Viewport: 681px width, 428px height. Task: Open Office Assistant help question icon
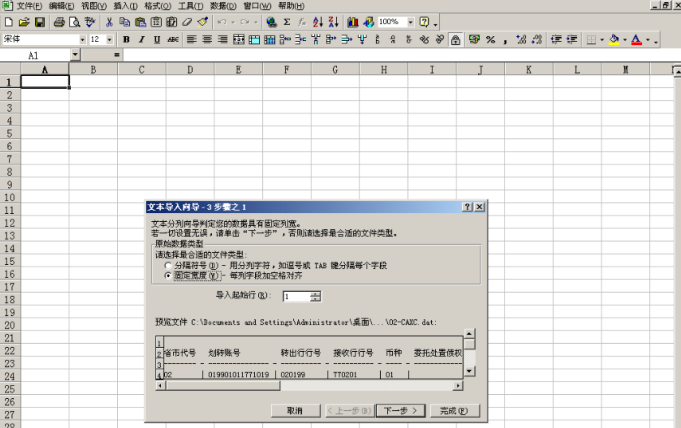pyautogui.click(x=424, y=22)
